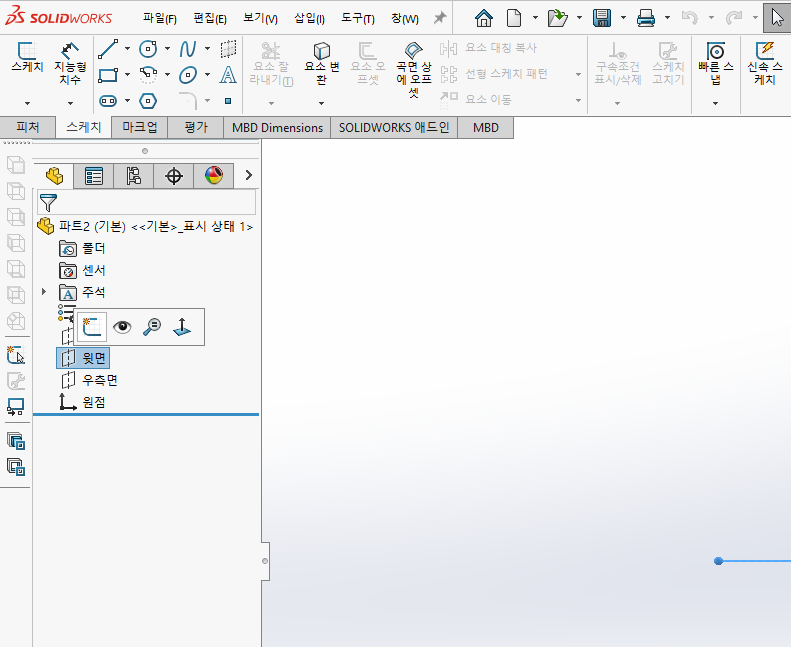Select the Ellipse sketch tool

pos(188,75)
